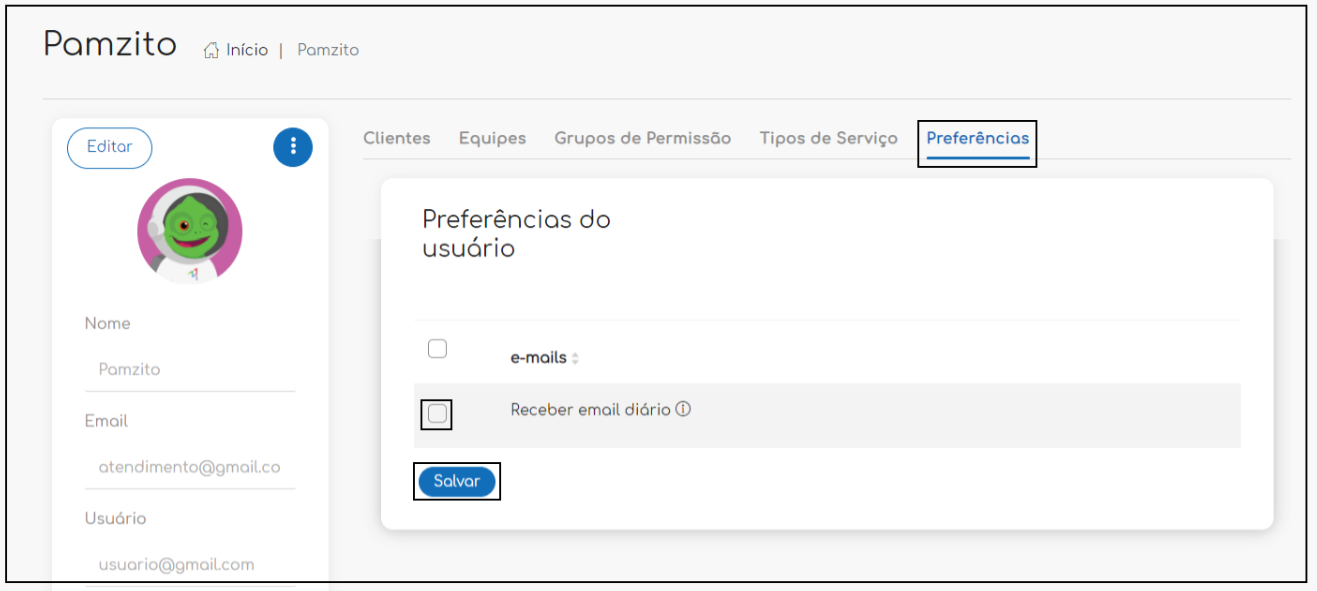Viewport: 1317px width, 591px height.
Task: Click the Nome input field
Action: click(190, 369)
